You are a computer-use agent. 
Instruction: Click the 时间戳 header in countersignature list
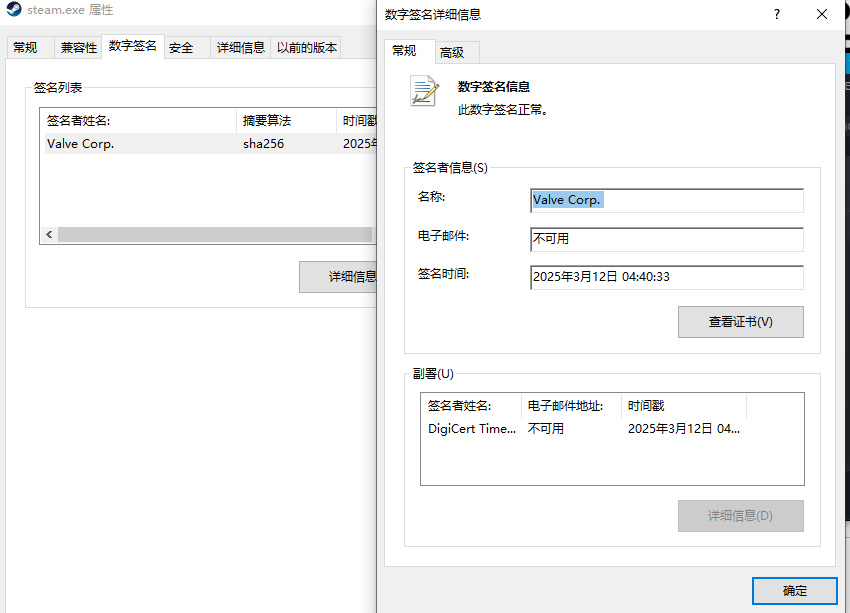[x=684, y=405]
